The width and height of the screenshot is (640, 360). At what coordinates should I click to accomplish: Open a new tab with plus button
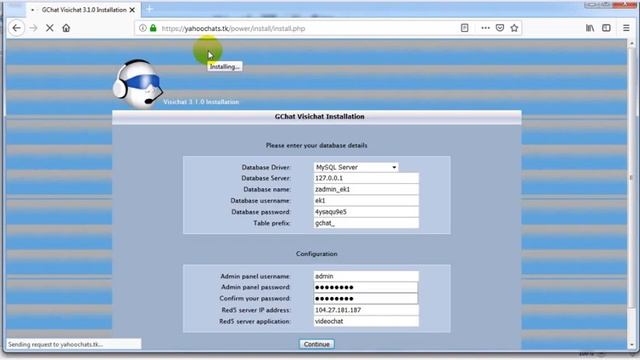149,9
